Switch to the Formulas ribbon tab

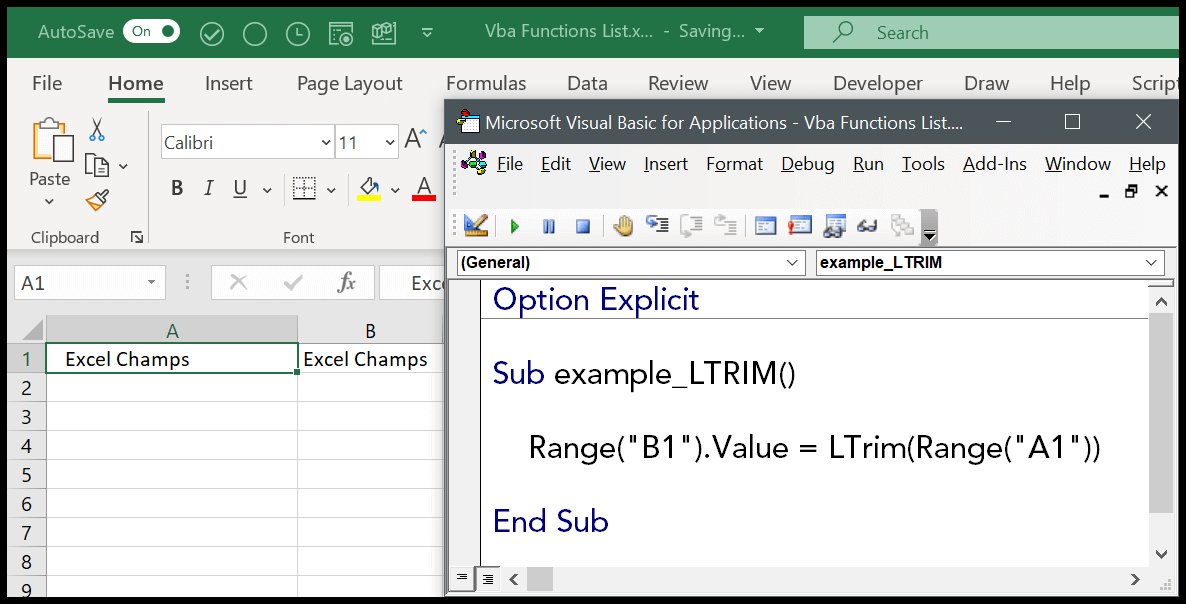(x=486, y=83)
